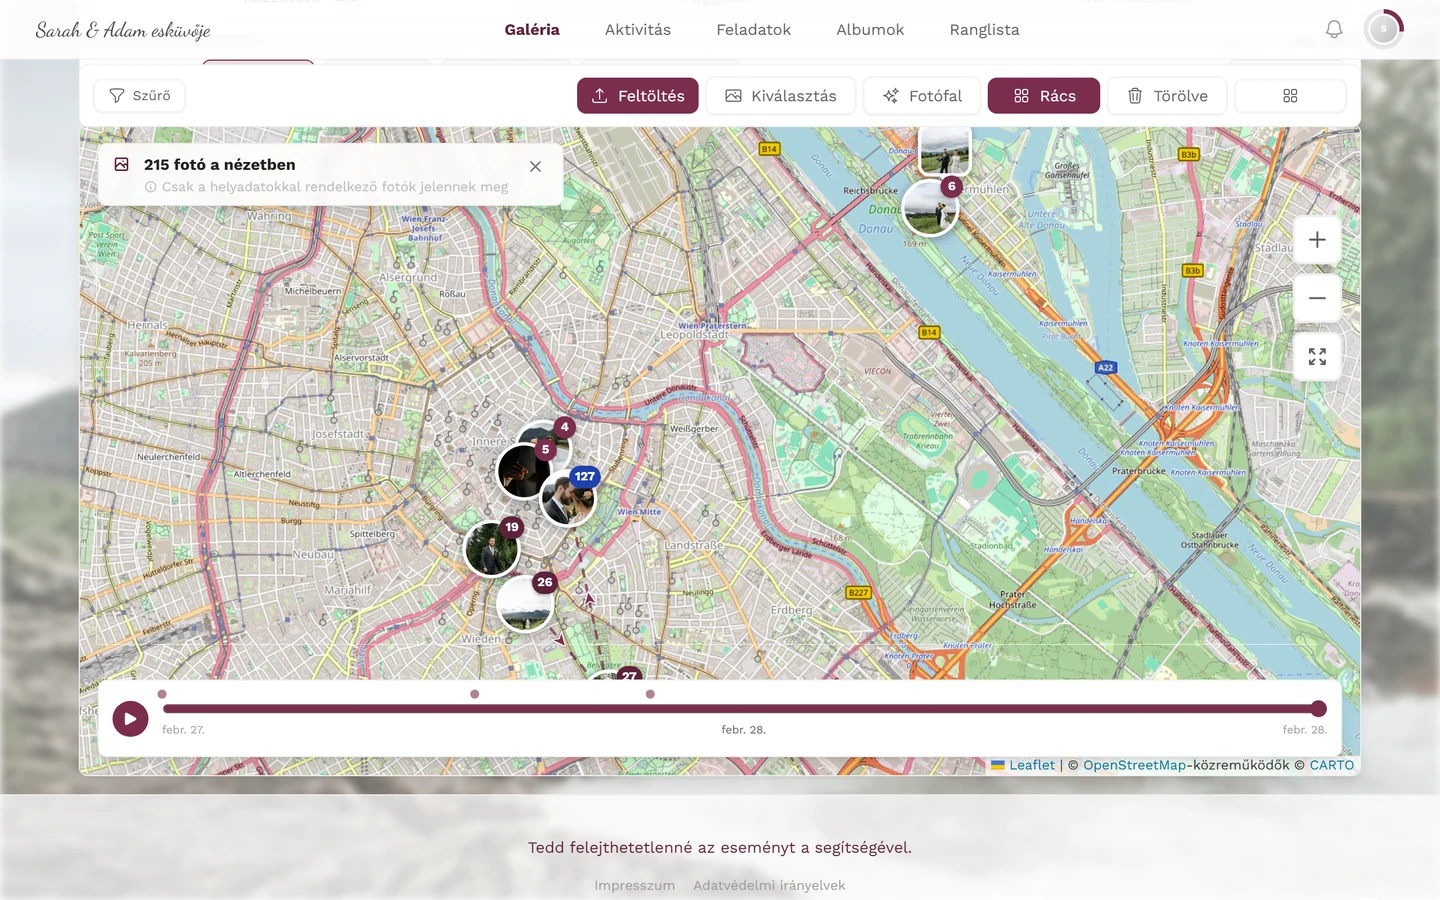Click the timeline slider end handle
The width and height of the screenshot is (1440, 900).
tap(1318, 709)
